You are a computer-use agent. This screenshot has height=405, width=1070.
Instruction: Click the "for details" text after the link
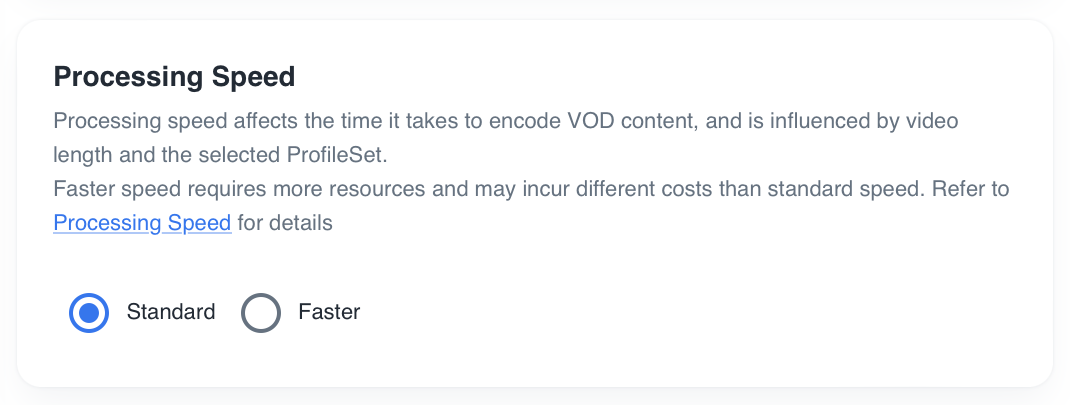[285, 223]
